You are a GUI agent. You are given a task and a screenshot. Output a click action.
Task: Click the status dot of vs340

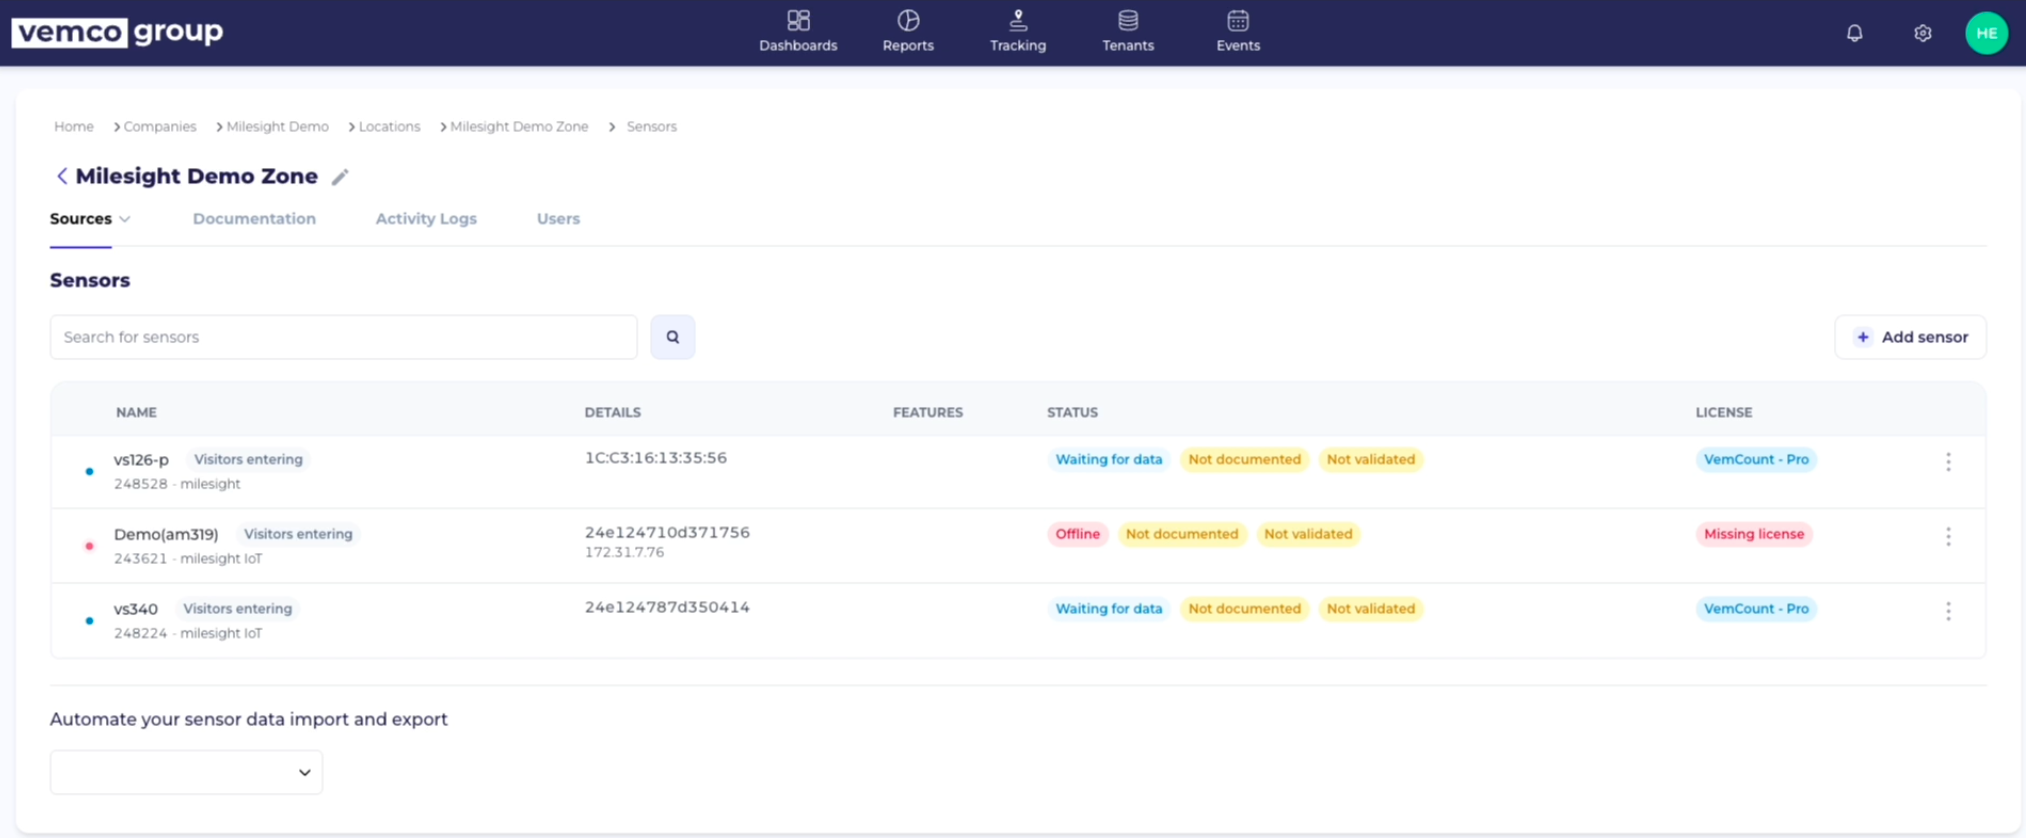click(89, 621)
